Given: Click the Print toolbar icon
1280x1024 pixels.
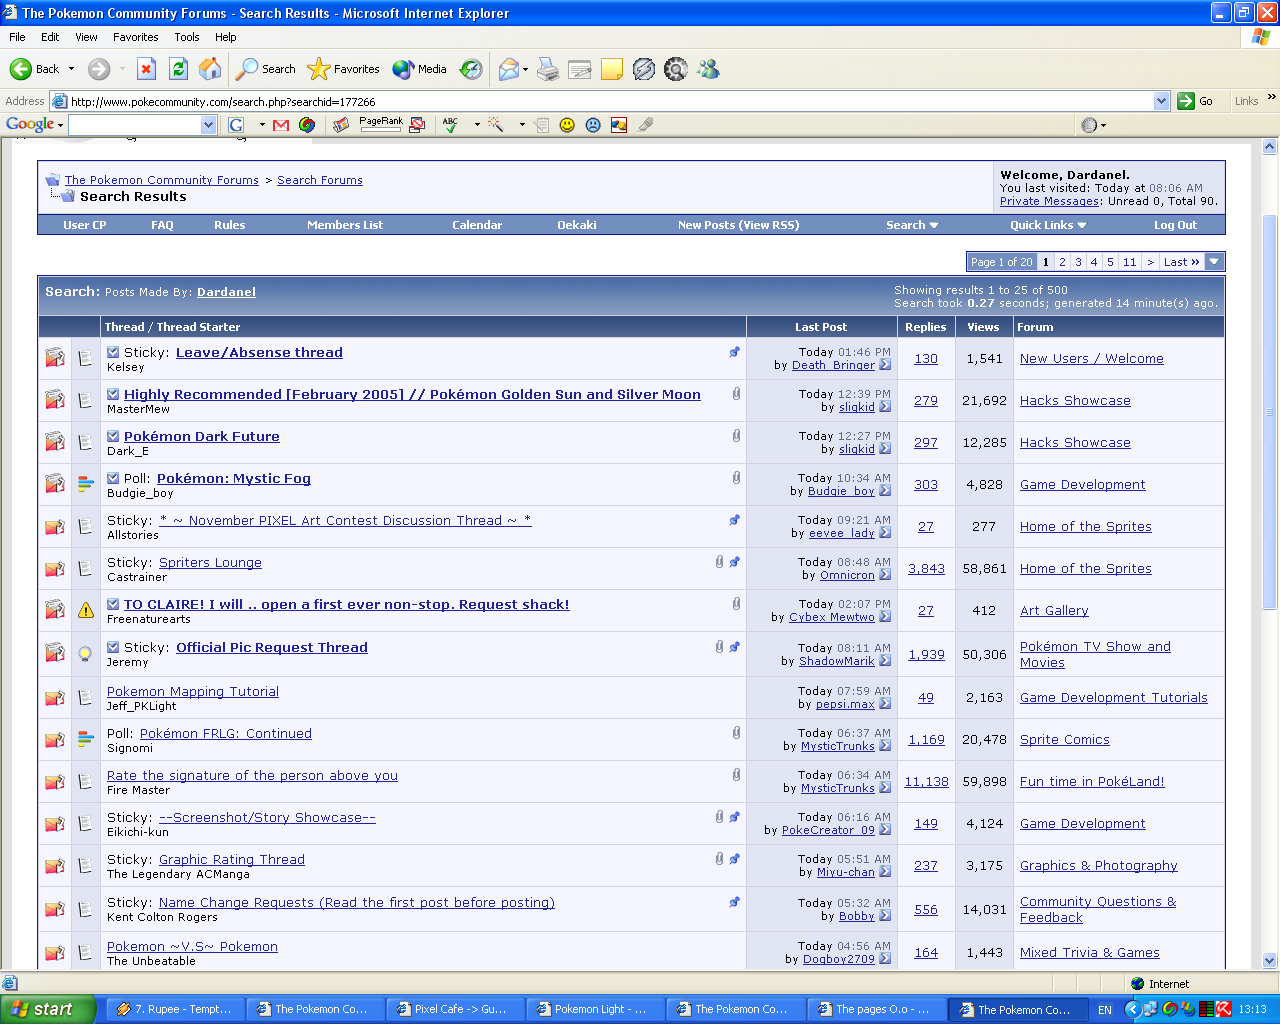Looking at the screenshot, I should coord(548,69).
